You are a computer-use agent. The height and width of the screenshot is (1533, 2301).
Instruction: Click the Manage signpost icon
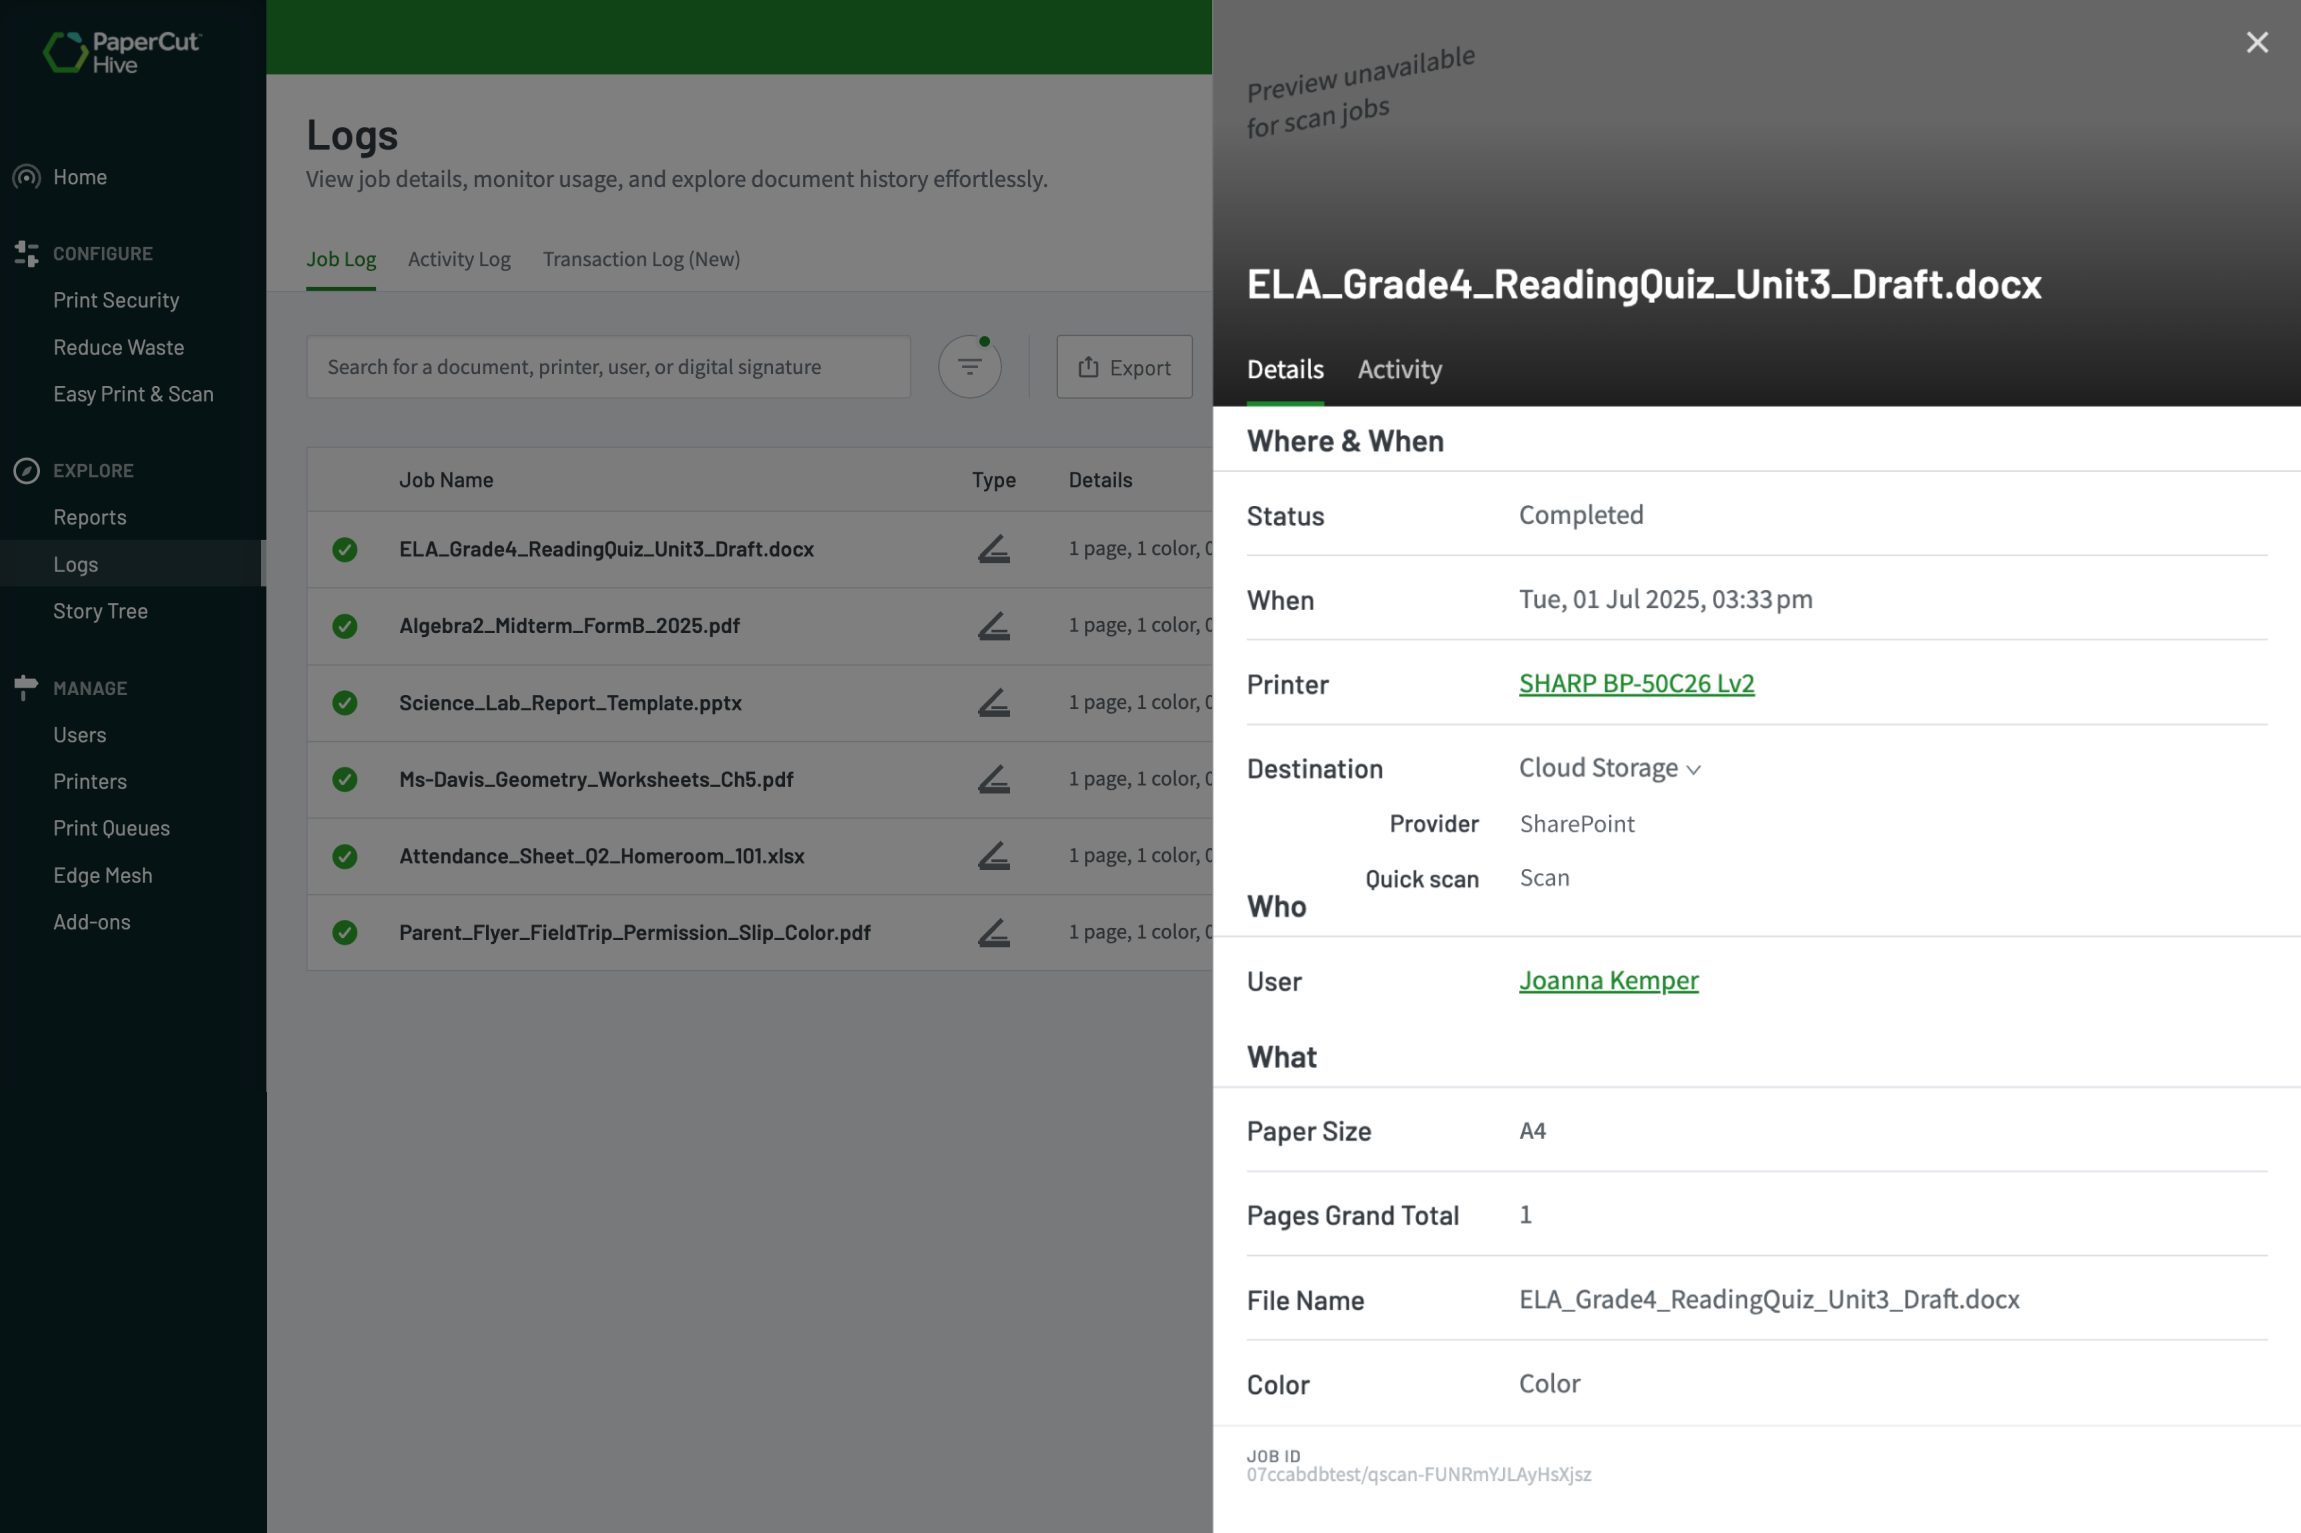[26, 687]
